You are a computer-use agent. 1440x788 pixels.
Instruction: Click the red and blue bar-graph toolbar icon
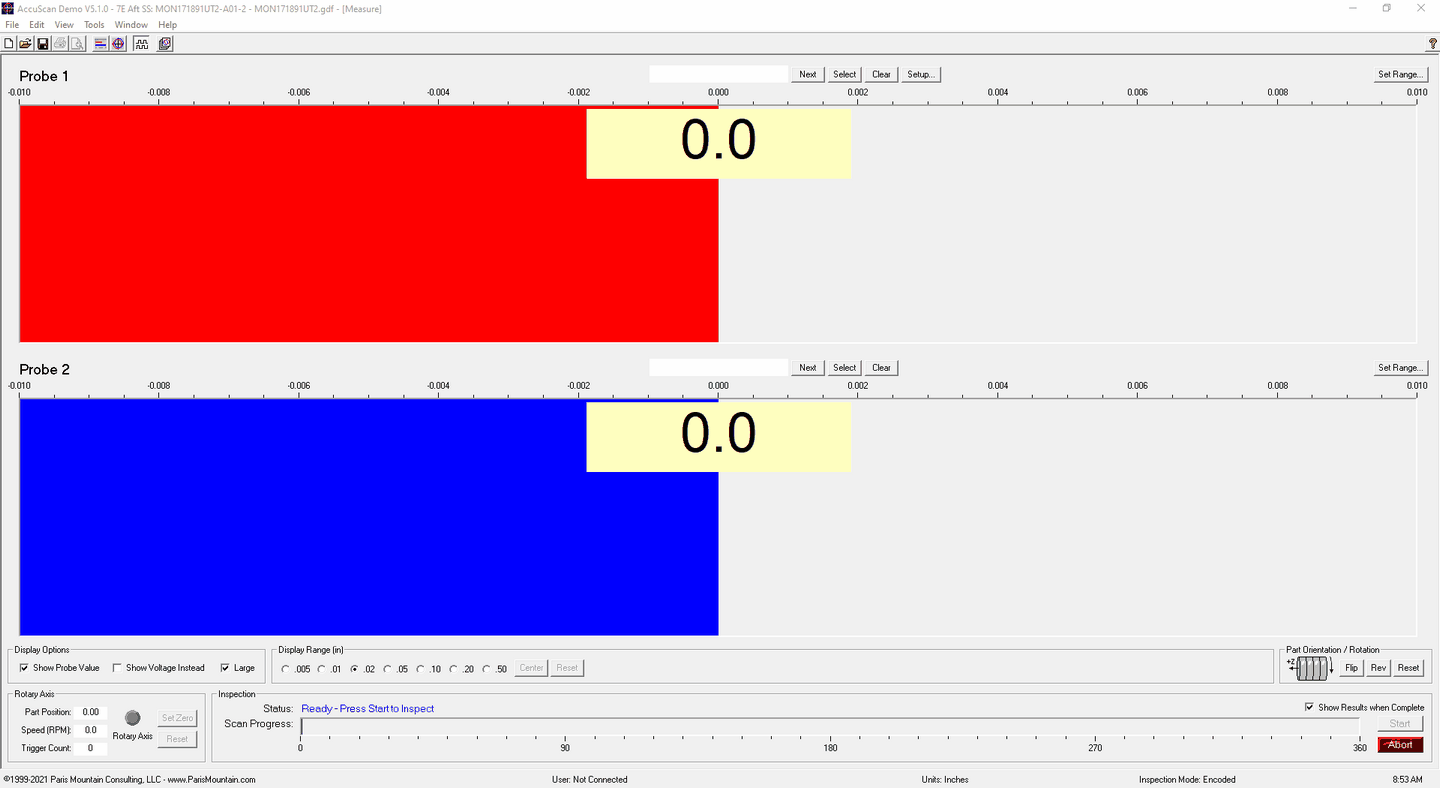[x=101, y=44]
